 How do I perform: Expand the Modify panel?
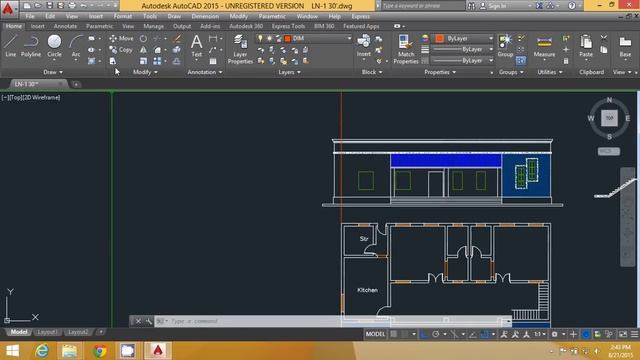pyautogui.click(x=145, y=72)
